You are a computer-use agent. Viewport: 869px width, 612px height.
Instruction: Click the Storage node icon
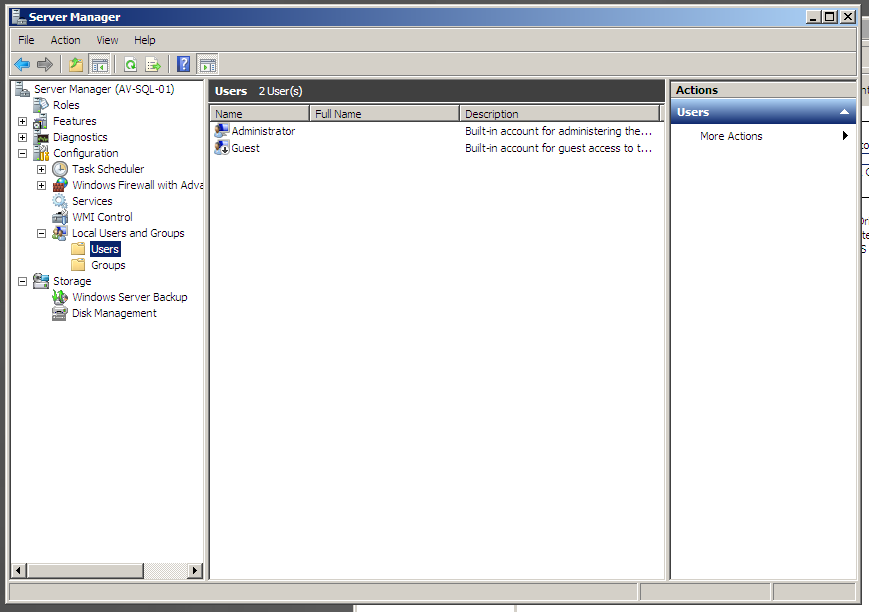click(x=41, y=281)
